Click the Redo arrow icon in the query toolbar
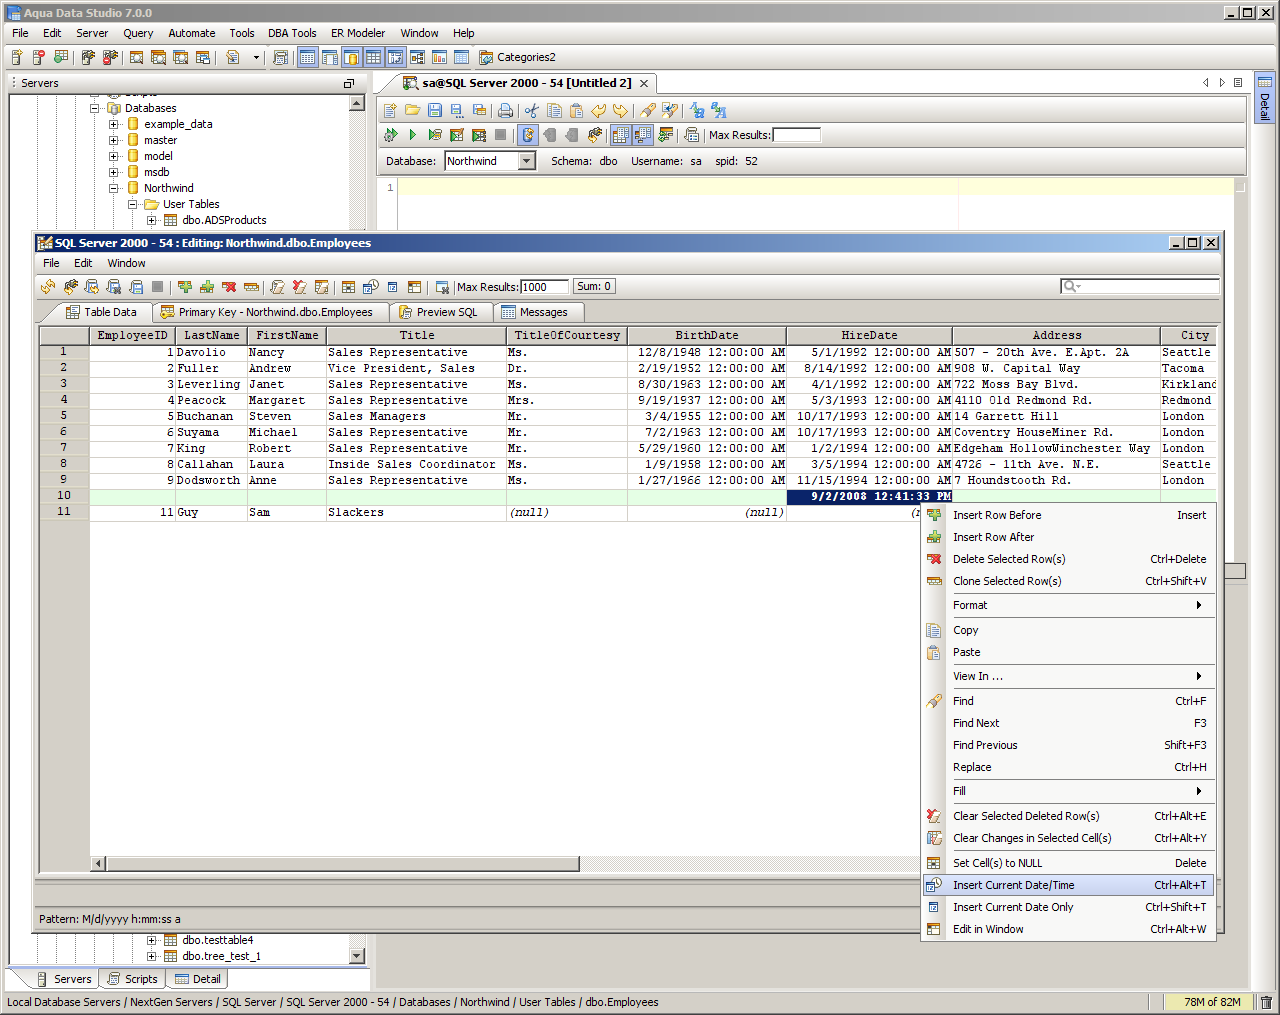This screenshot has width=1280, height=1015. click(620, 110)
